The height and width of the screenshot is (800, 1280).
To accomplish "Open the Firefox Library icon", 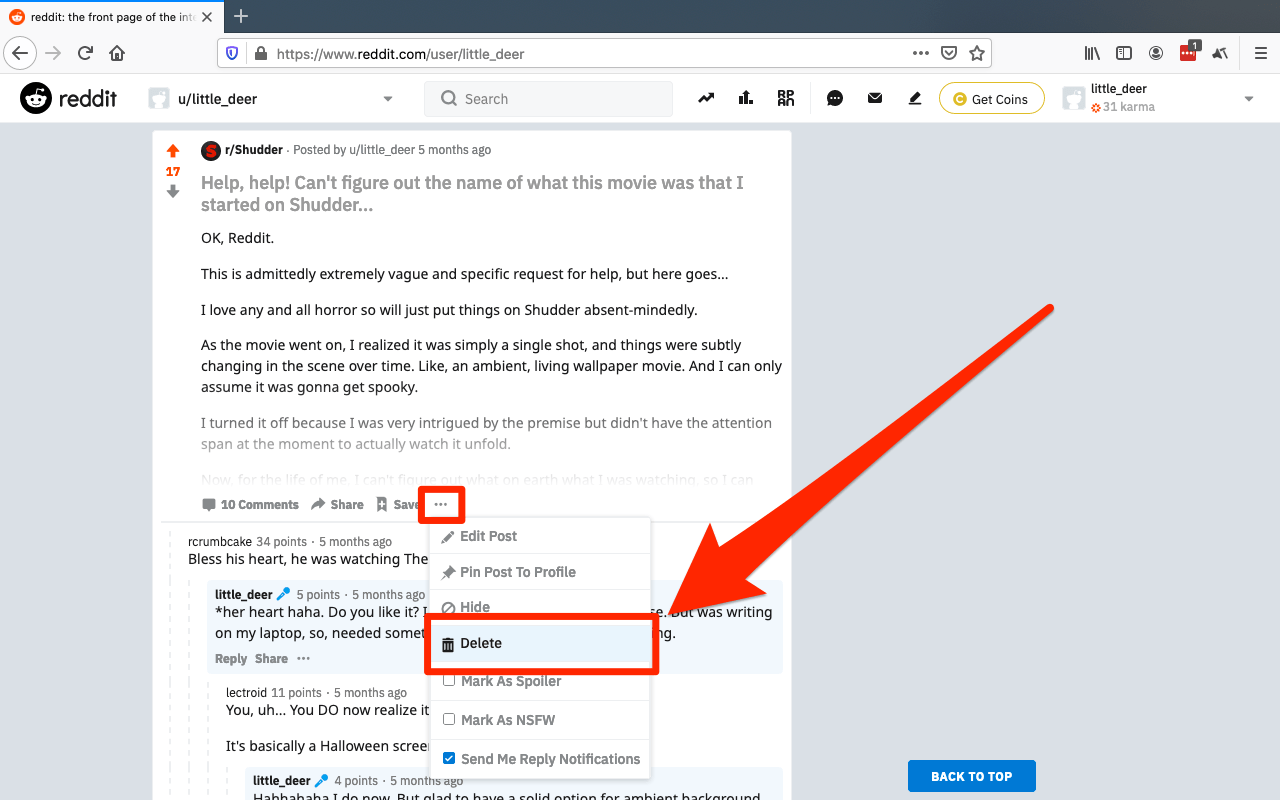I will (1092, 53).
